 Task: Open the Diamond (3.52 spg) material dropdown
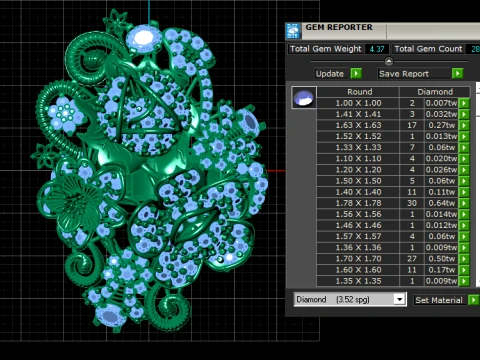pyautogui.click(x=399, y=299)
